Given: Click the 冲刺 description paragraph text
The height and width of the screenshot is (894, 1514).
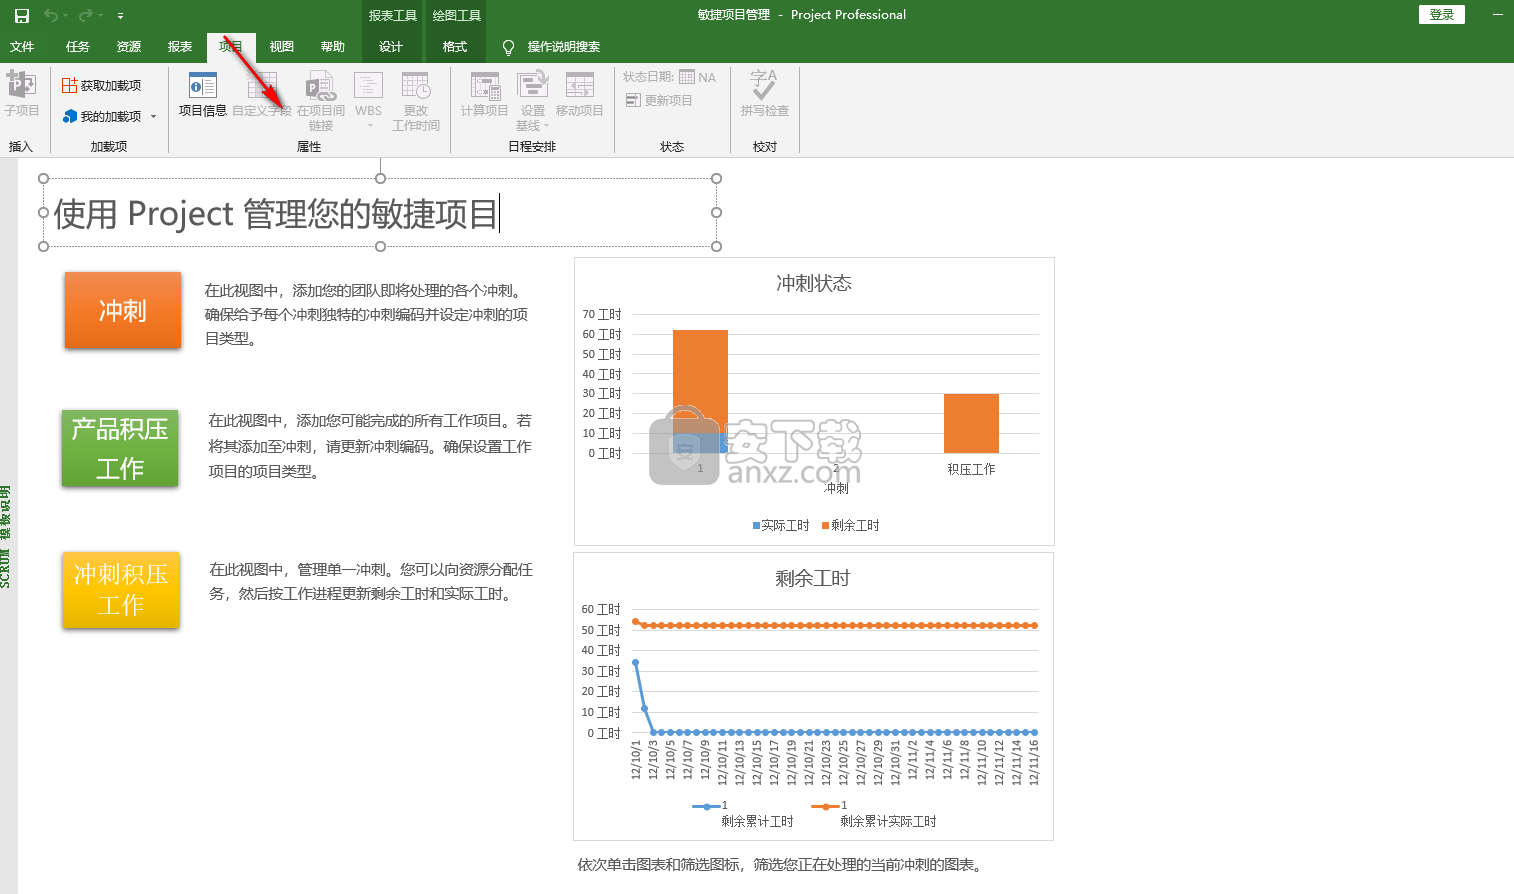Looking at the screenshot, I should [366, 315].
